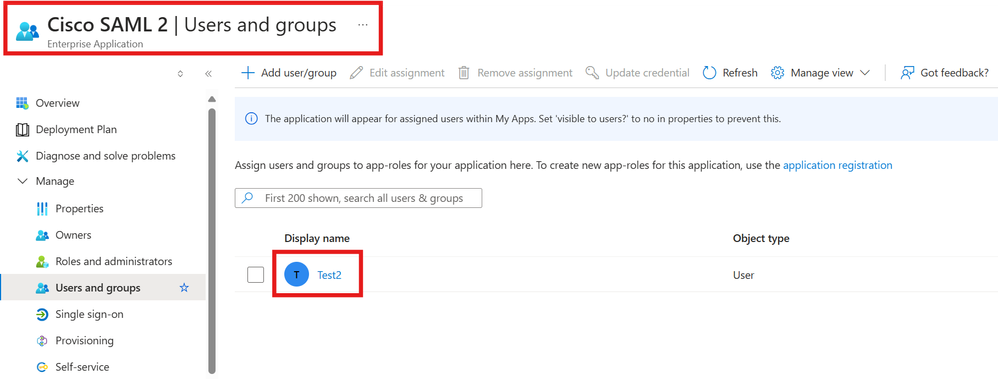Open the Deployment Plan book icon

click(x=22, y=129)
